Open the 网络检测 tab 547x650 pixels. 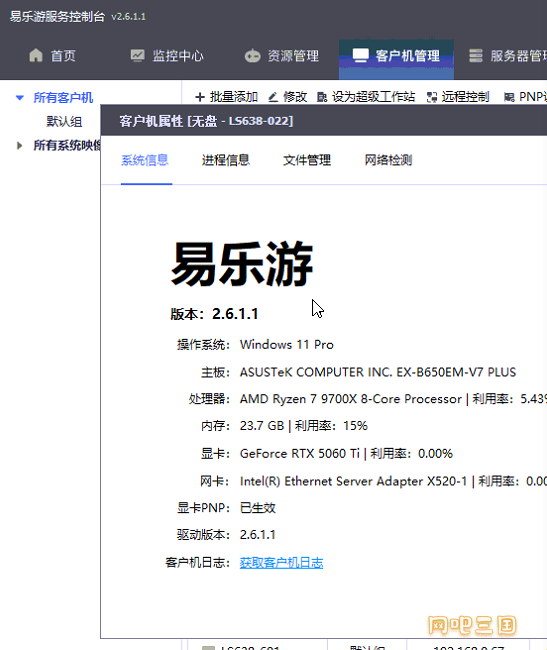coord(388,160)
